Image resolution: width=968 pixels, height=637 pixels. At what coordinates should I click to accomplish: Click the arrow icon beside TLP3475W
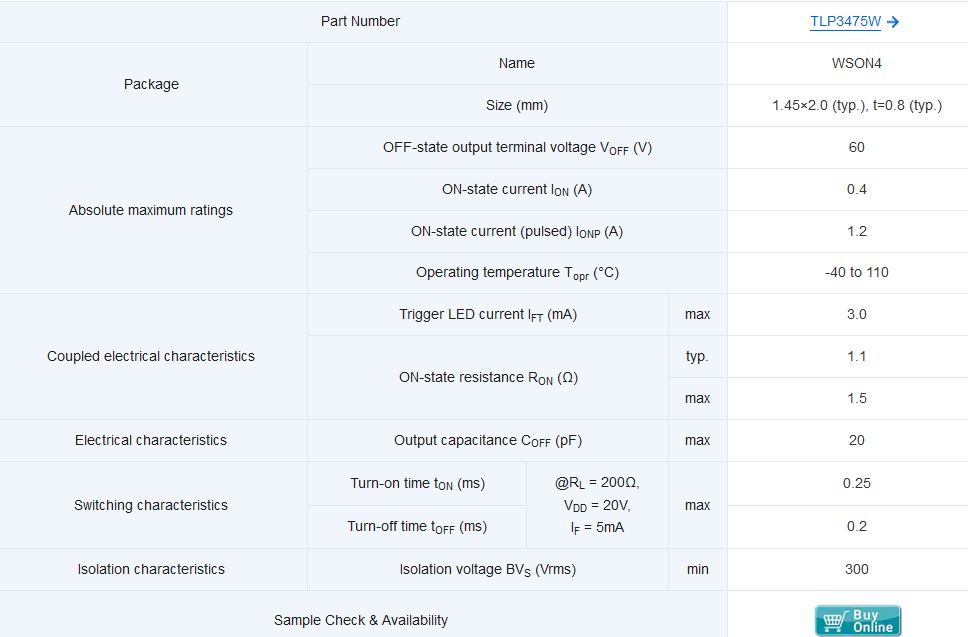(x=893, y=22)
